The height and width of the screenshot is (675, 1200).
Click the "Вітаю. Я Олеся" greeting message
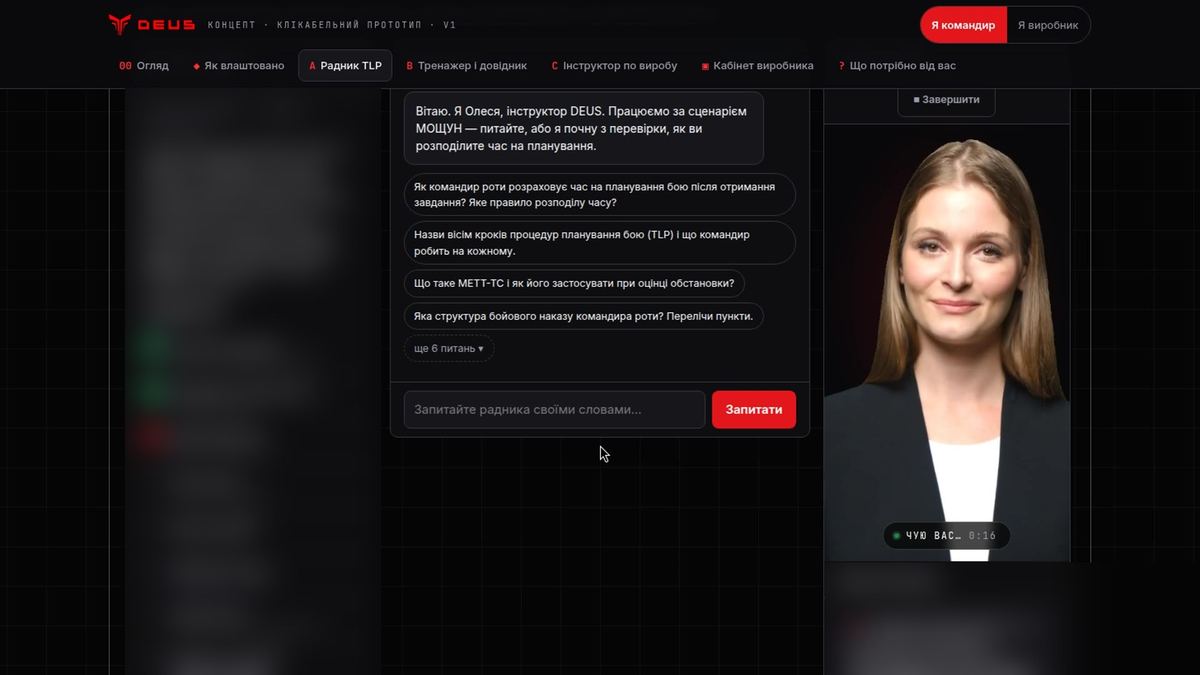(584, 128)
